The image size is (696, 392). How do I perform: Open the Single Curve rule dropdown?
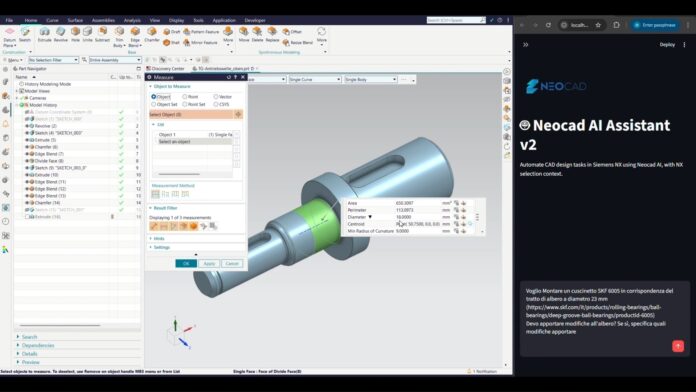pos(315,79)
